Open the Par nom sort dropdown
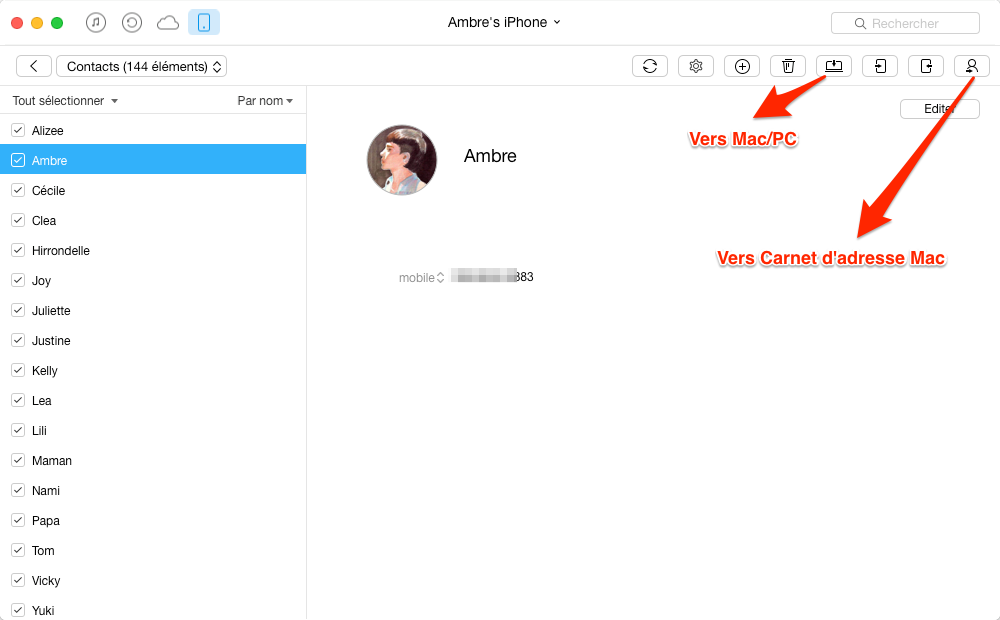Screen dimensions: 1000x620 (x=265, y=101)
